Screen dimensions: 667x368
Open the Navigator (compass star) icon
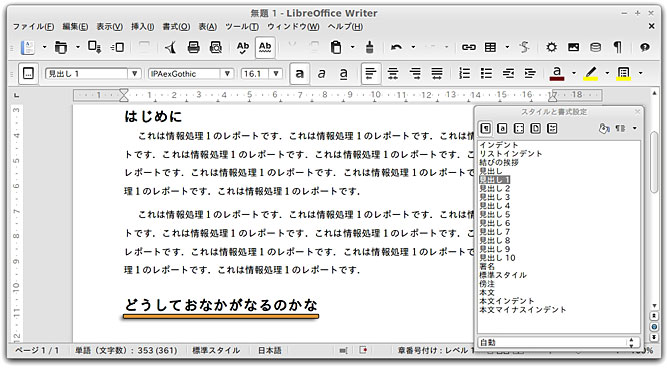point(552,47)
